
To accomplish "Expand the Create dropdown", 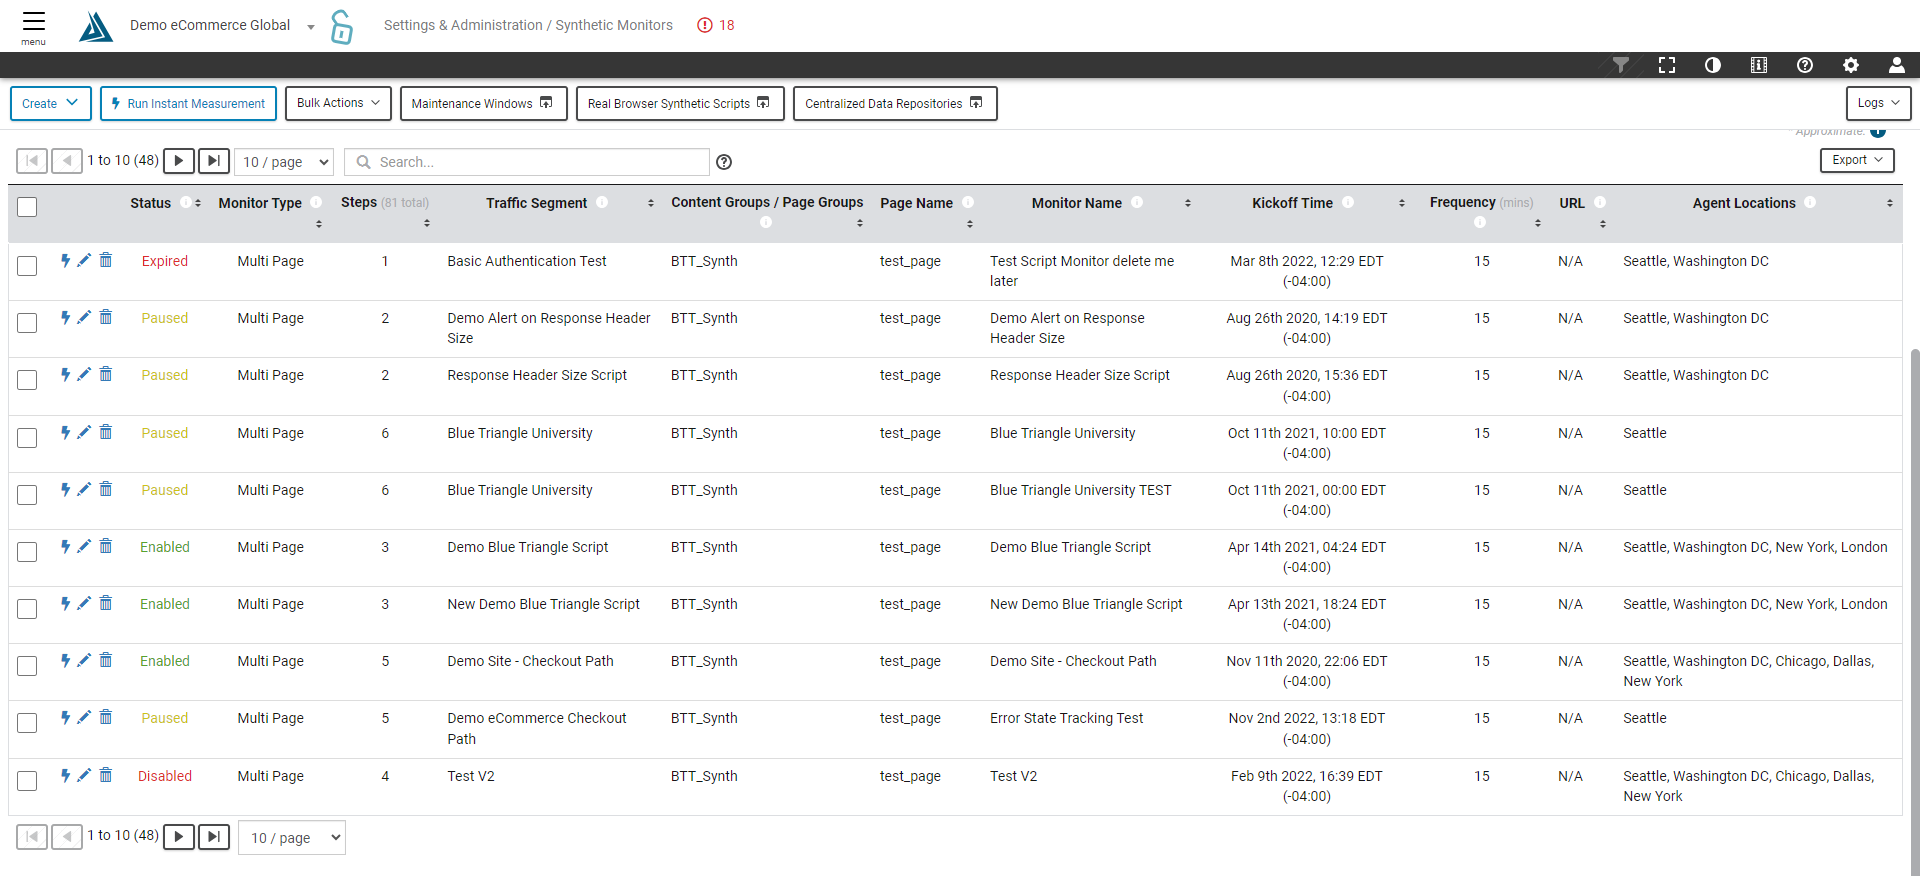I will pos(50,103).
